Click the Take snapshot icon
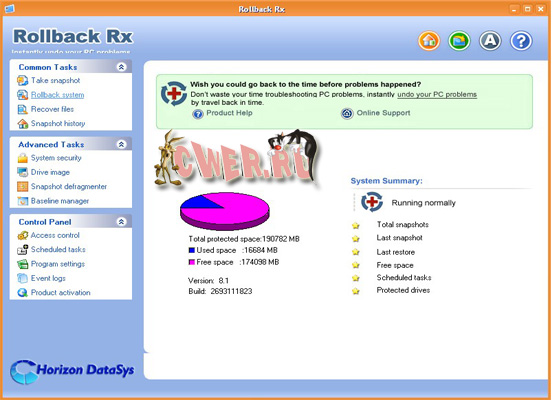The image size is (560, 400). coord(22,80)
